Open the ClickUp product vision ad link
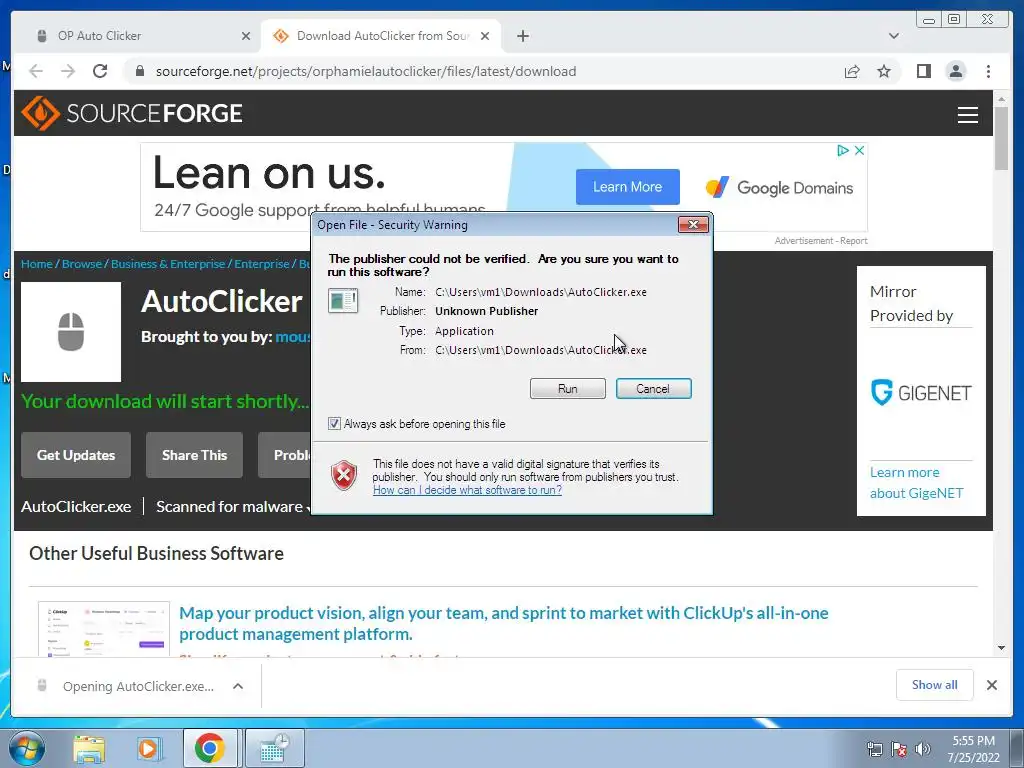1024x768 pixels. coord(504,623)
